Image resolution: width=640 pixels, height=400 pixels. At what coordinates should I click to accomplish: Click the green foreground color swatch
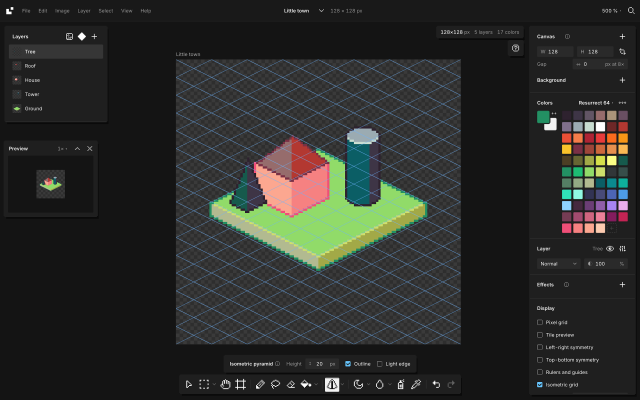coord(542,116)
